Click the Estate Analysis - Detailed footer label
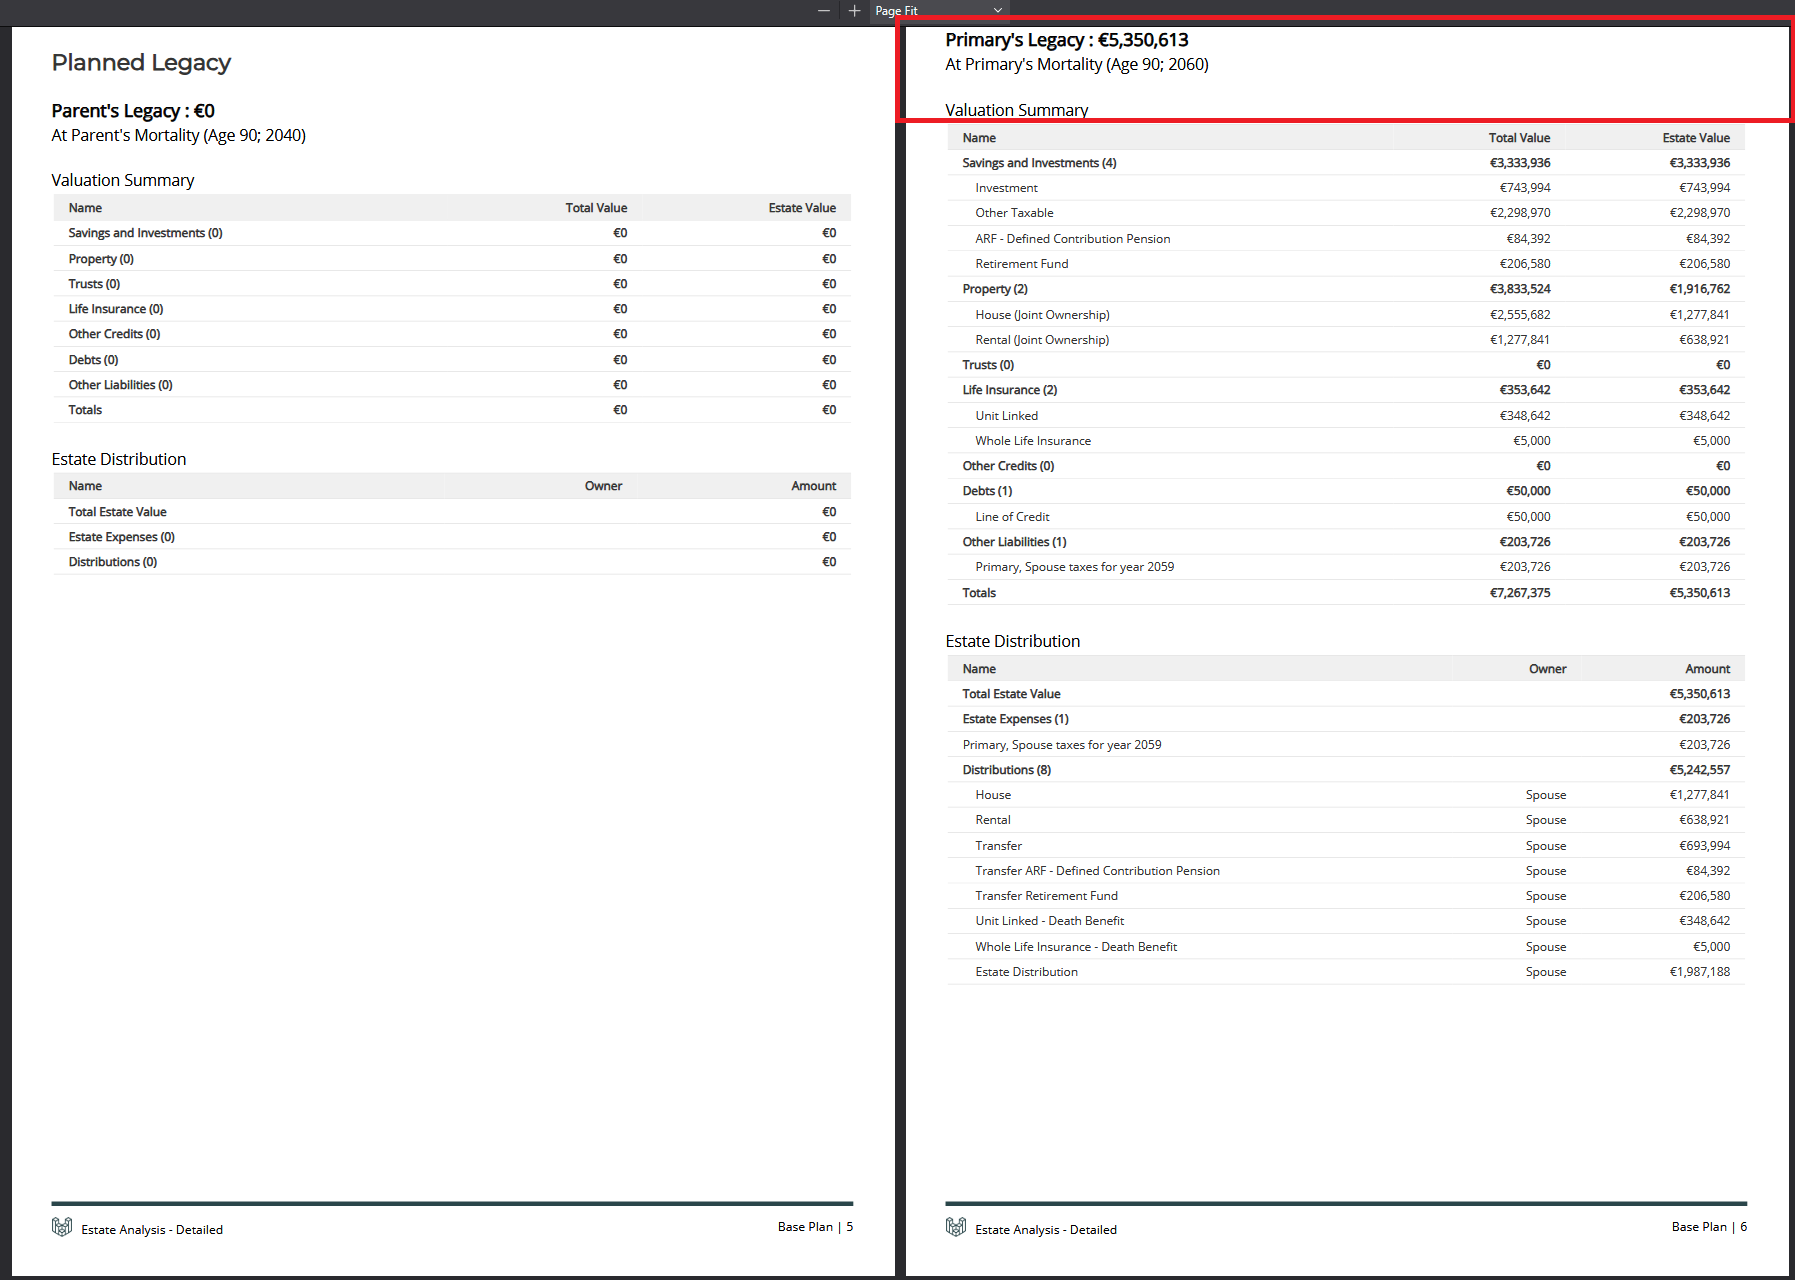Image resolution: width=1795 pixels, height=1280 pixels. [x=152, y=1228]
